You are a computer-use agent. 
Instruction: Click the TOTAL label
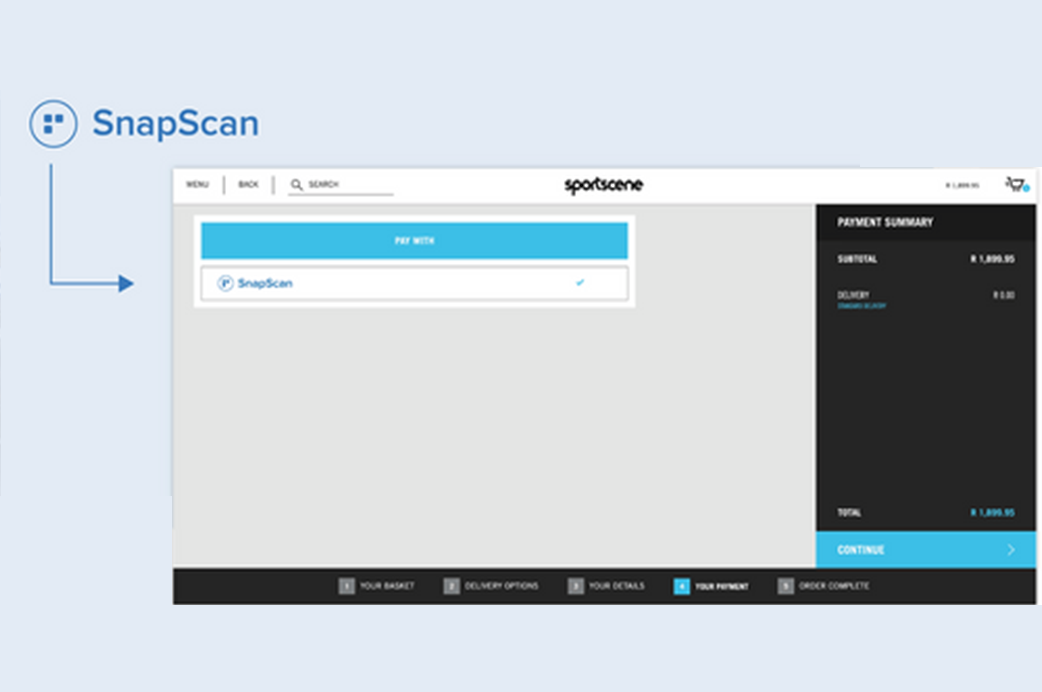point(849,513)
